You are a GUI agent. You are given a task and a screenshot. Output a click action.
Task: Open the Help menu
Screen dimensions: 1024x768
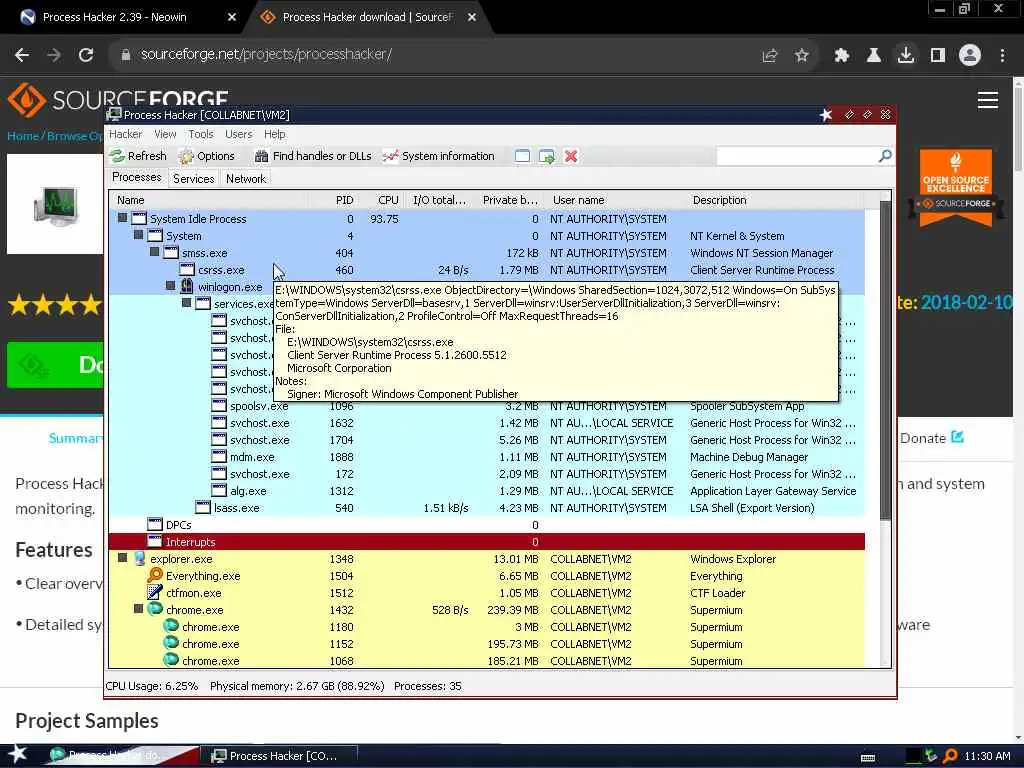click(275, 134)
